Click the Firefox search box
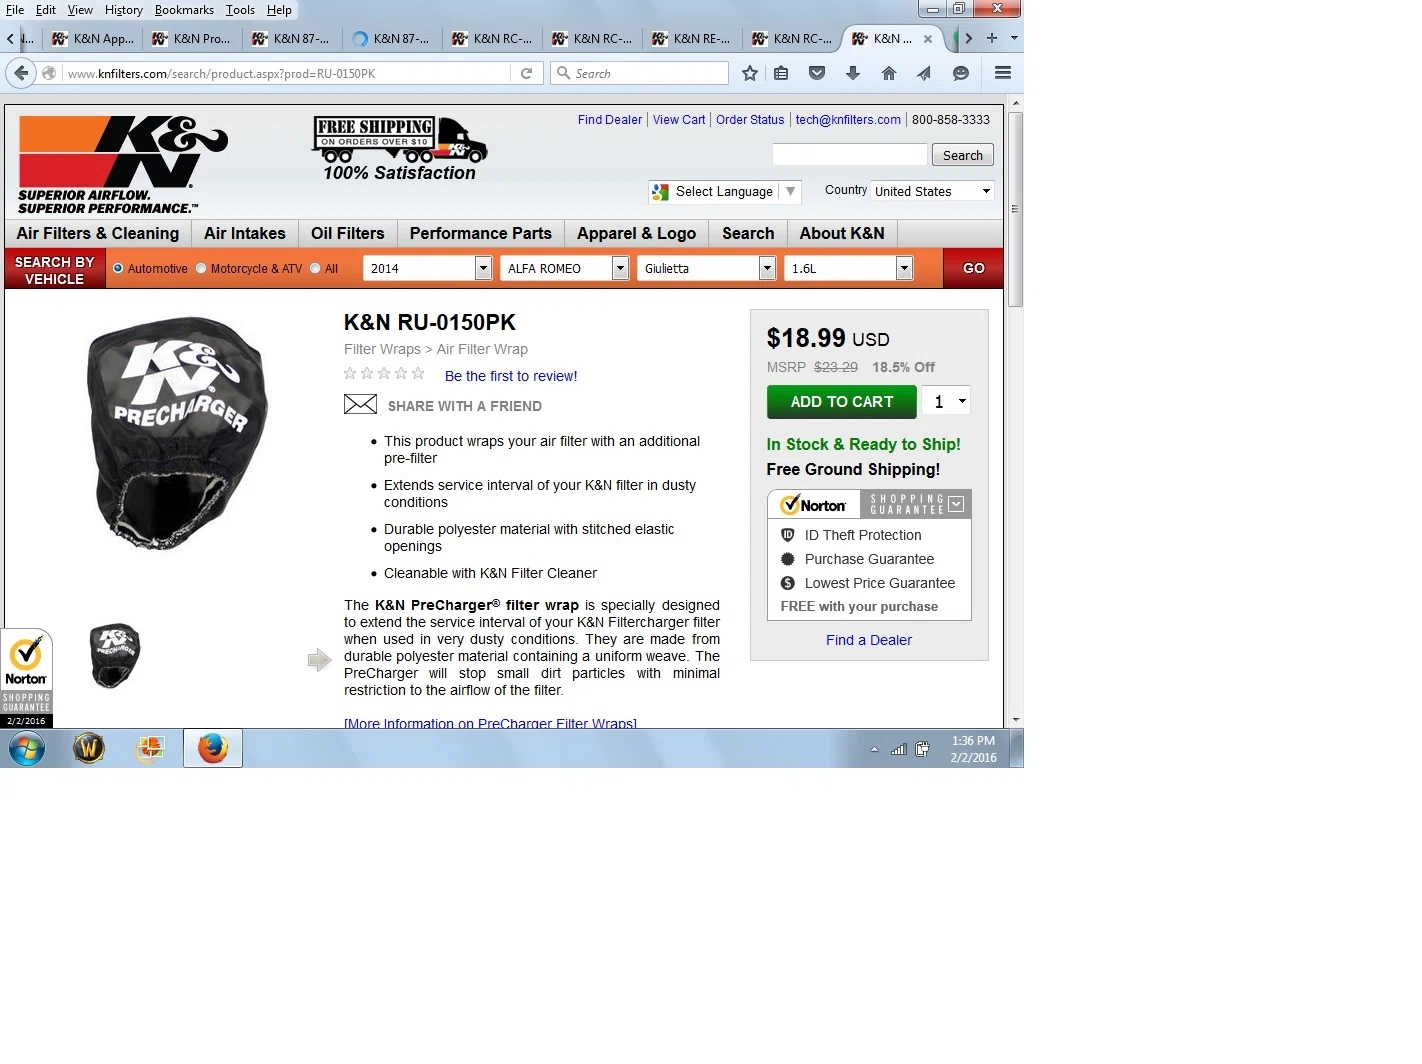Screen dimensions: 1422x1064 coord(640,73)
